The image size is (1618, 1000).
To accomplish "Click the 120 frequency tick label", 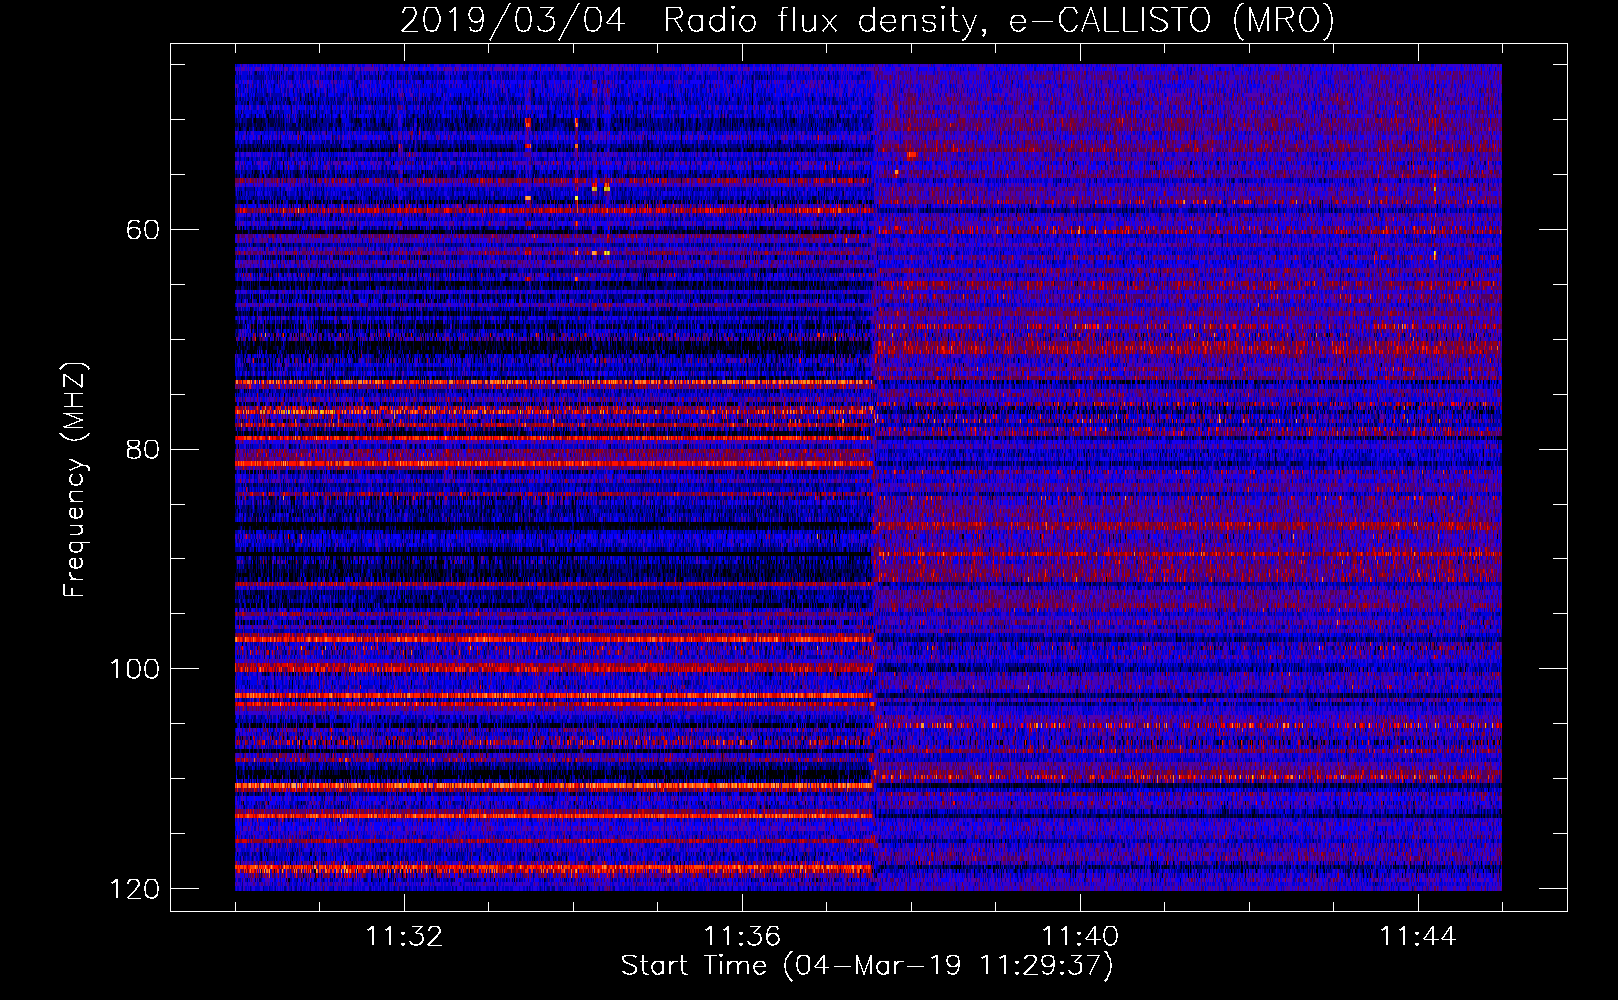I will [134, 889].
